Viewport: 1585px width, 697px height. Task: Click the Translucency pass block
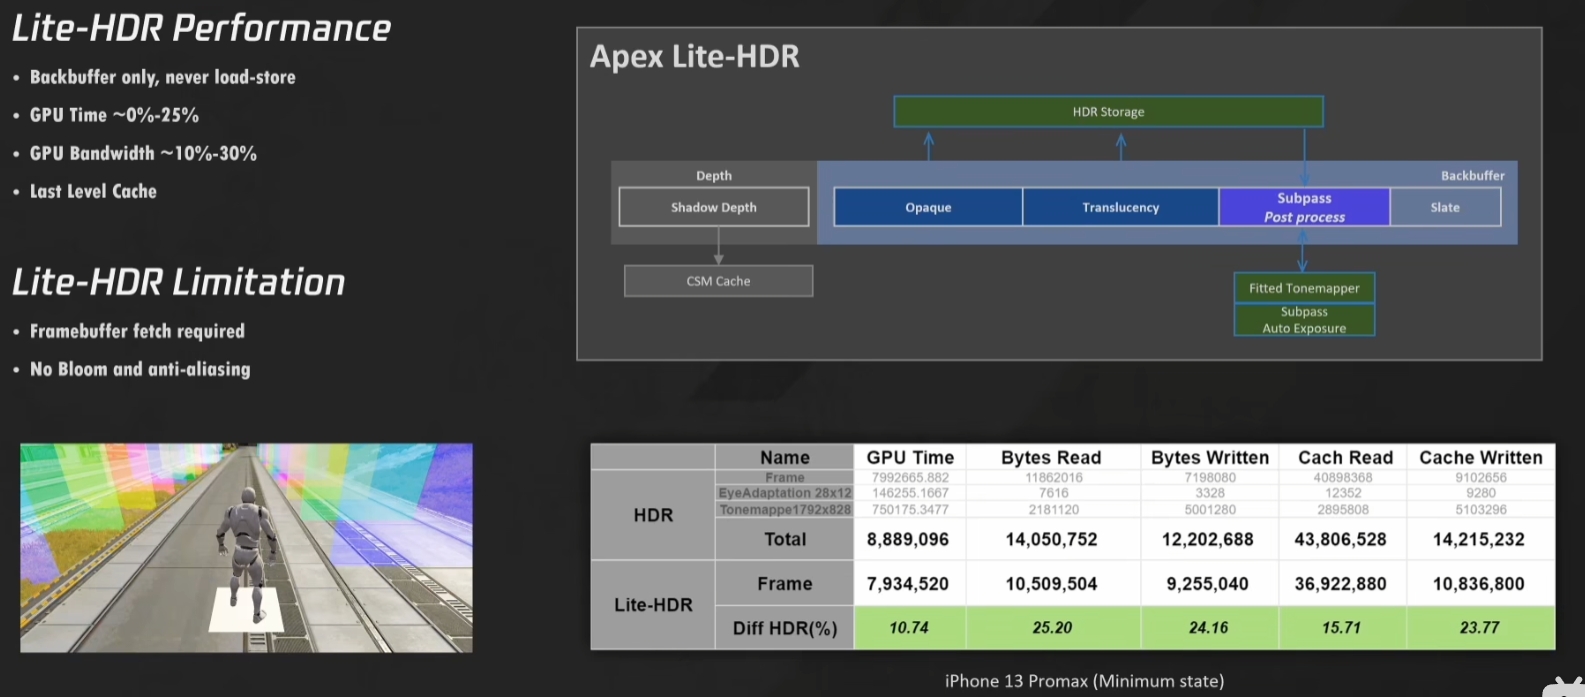click(x=1120, y=207)
